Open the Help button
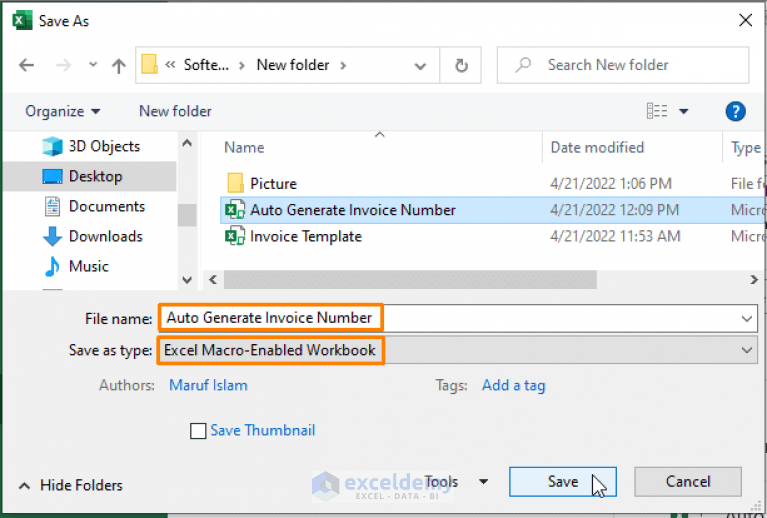Viewport: 767px width, 518px height. (735, 111)
